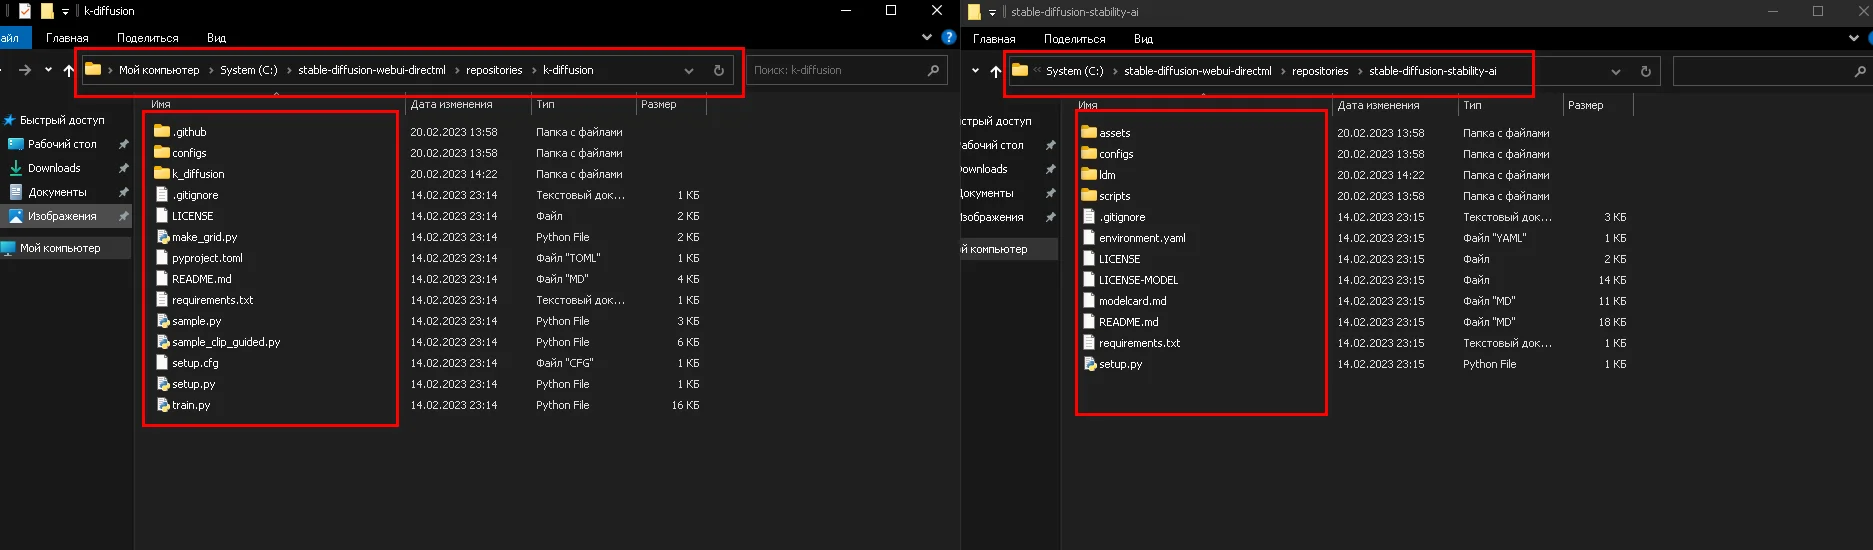Viewport: 1873px width, 550px height.
Task: Open recent locations dropdown in k-diffusion window
Action: coord(48,70)
